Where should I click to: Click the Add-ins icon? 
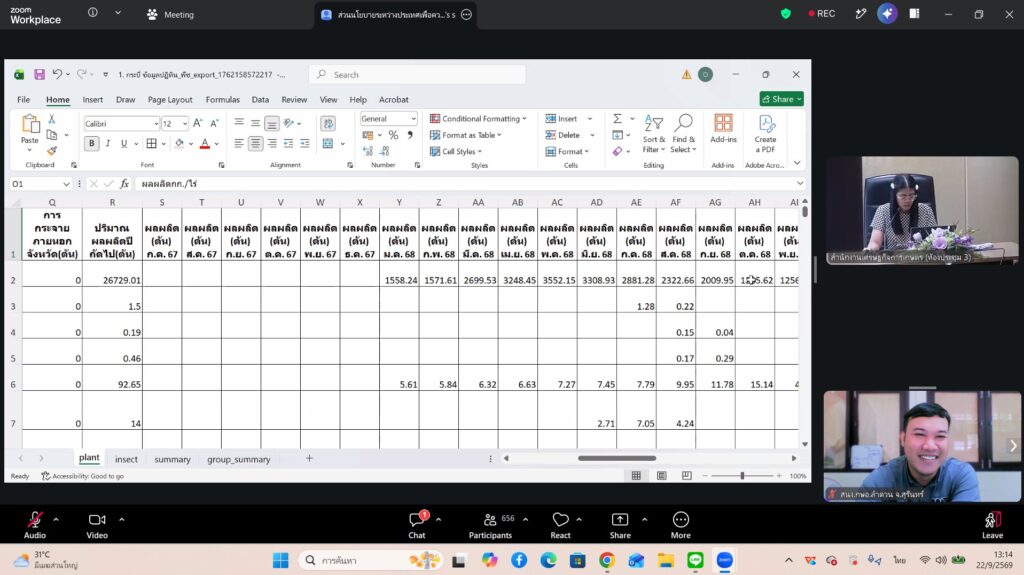[723, 129]
